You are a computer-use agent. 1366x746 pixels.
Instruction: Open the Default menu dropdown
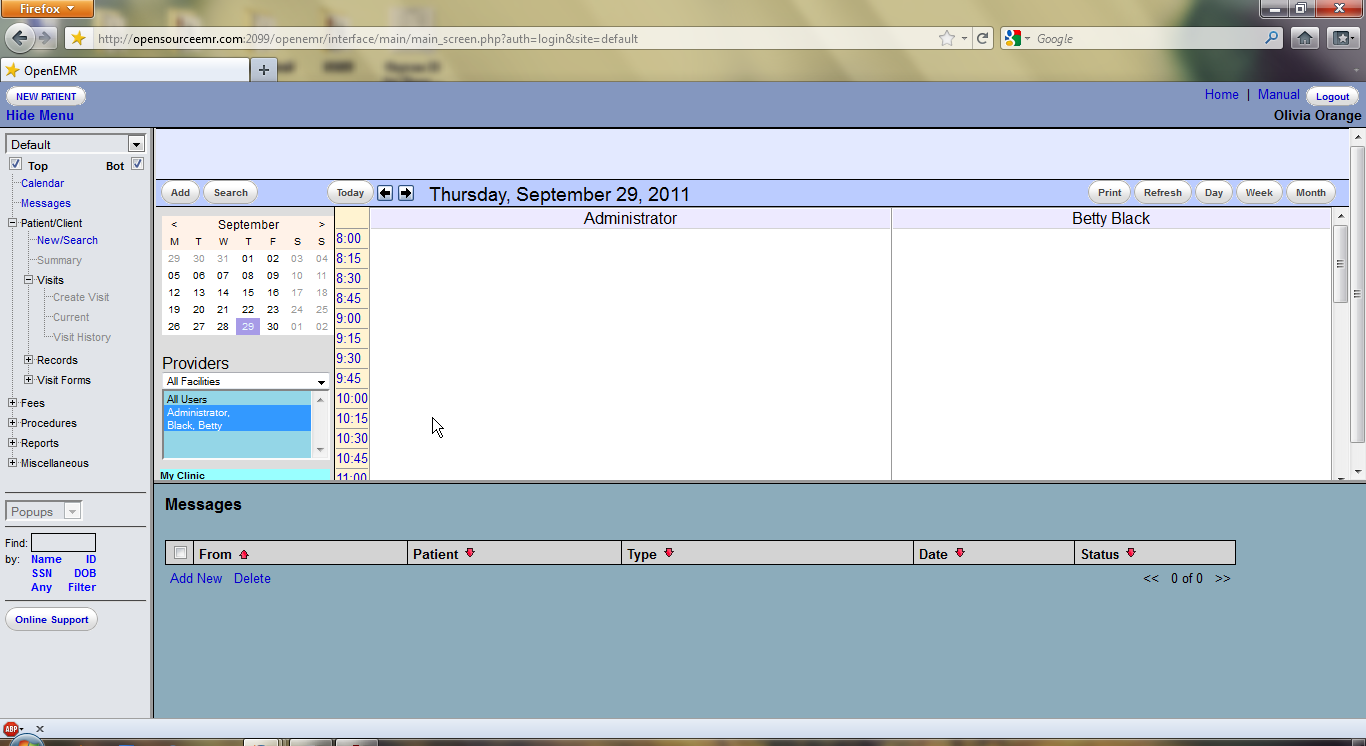click(x=75, y=144)
